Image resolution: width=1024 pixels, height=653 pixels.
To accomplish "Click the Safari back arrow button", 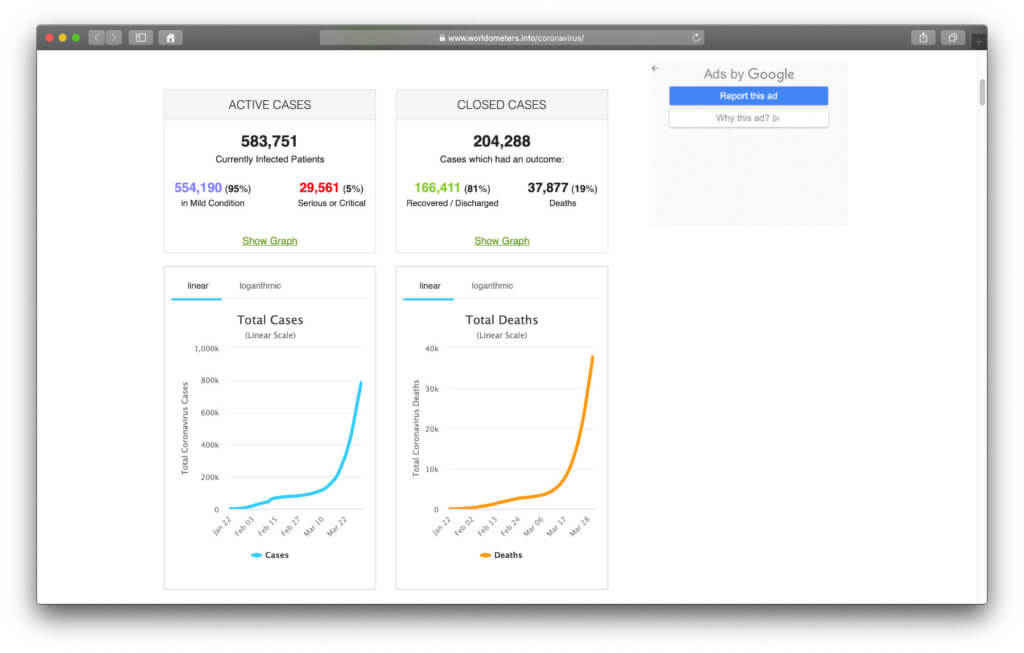I will (97, 38).
